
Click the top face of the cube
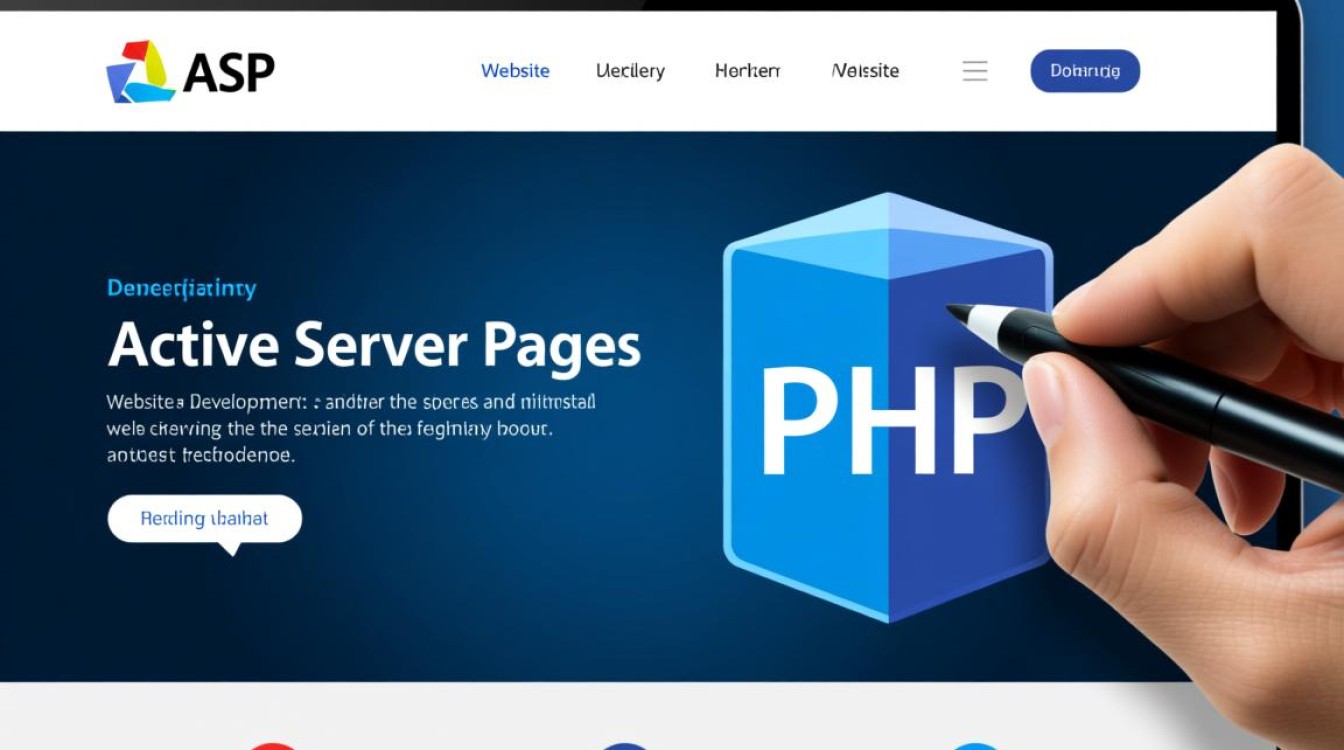(887, 236)
